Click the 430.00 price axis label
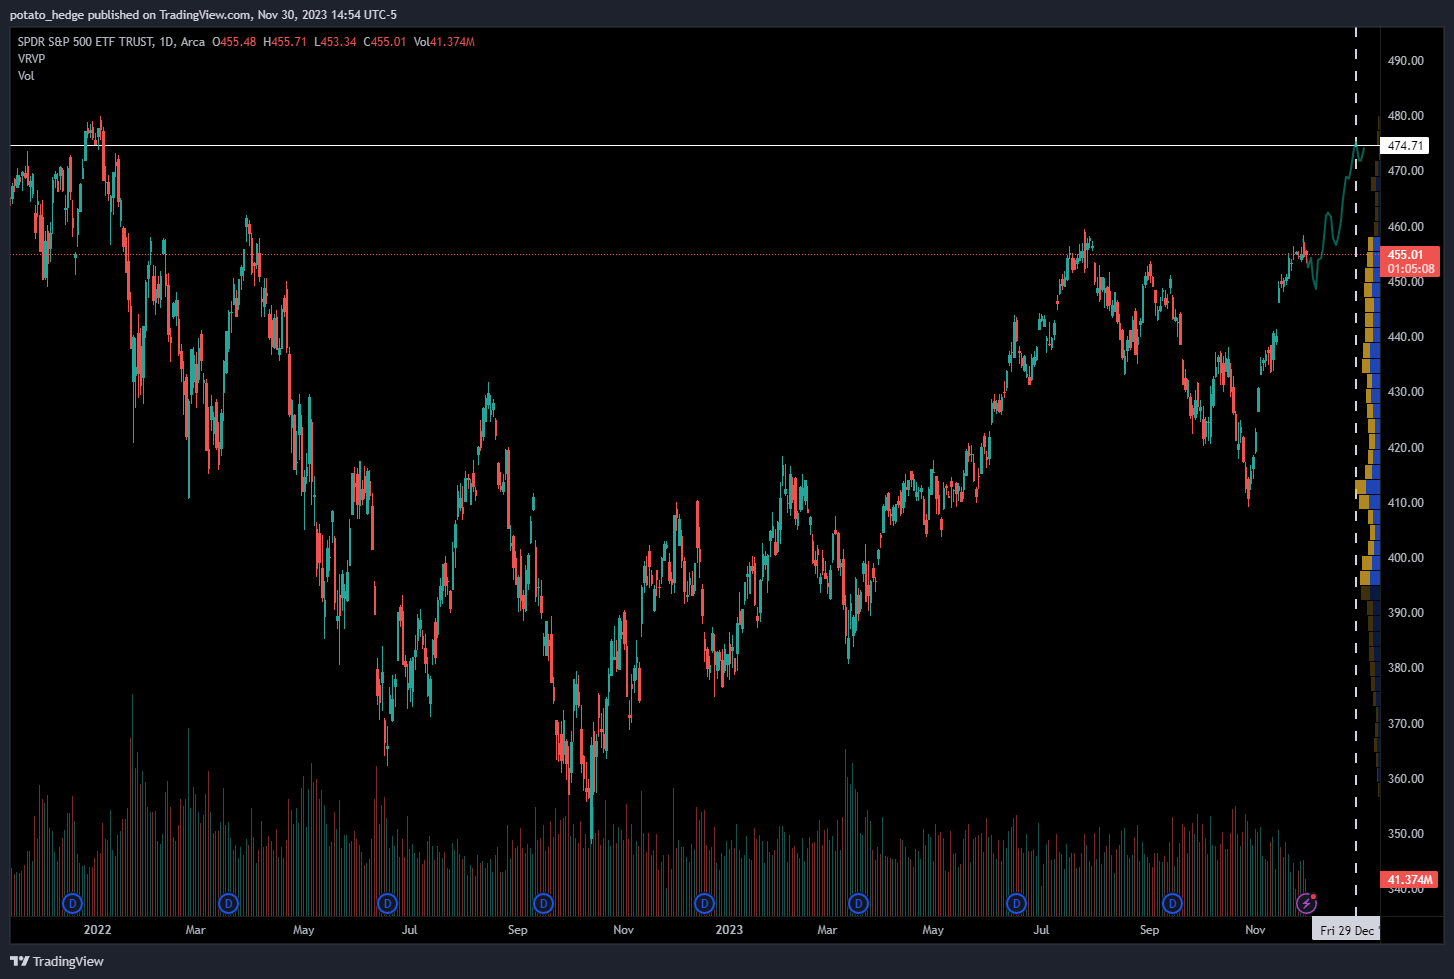Image resolution: width=1454 pixels, height=979 pixels. (1405, 392)
